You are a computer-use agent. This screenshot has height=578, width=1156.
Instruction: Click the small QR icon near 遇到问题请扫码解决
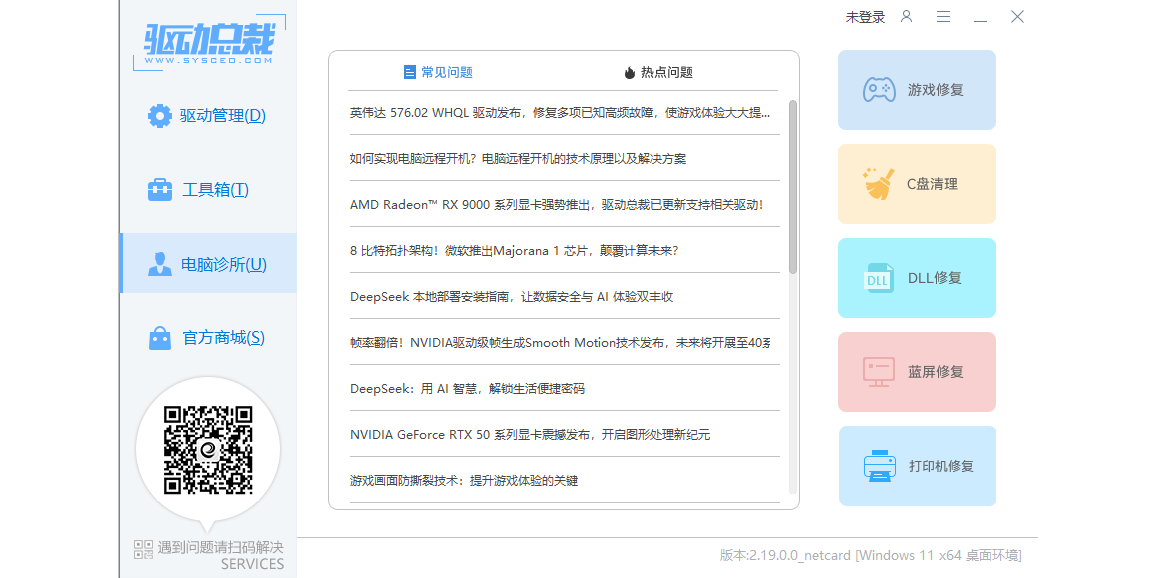(143, 548)
